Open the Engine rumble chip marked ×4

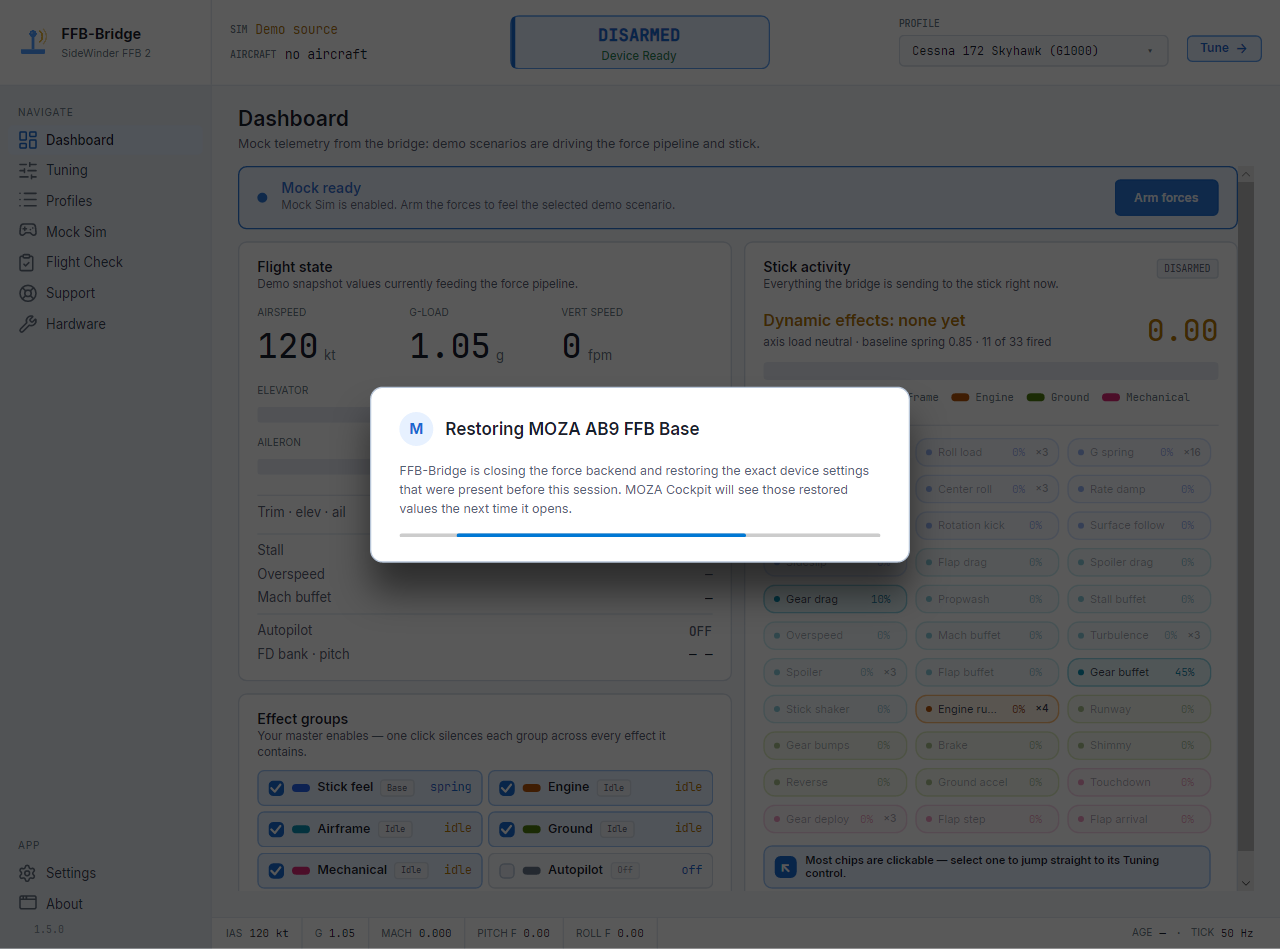coord(987,709)
